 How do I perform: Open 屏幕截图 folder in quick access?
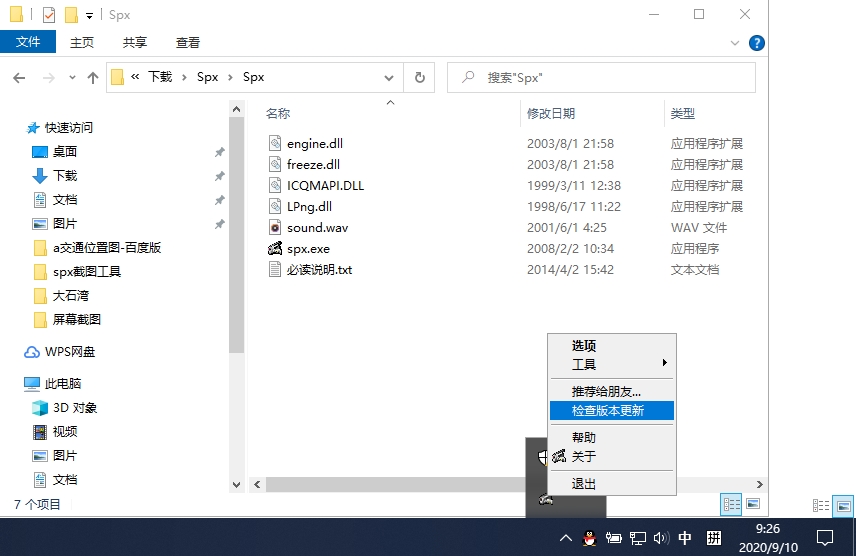(x=67, y=320)
